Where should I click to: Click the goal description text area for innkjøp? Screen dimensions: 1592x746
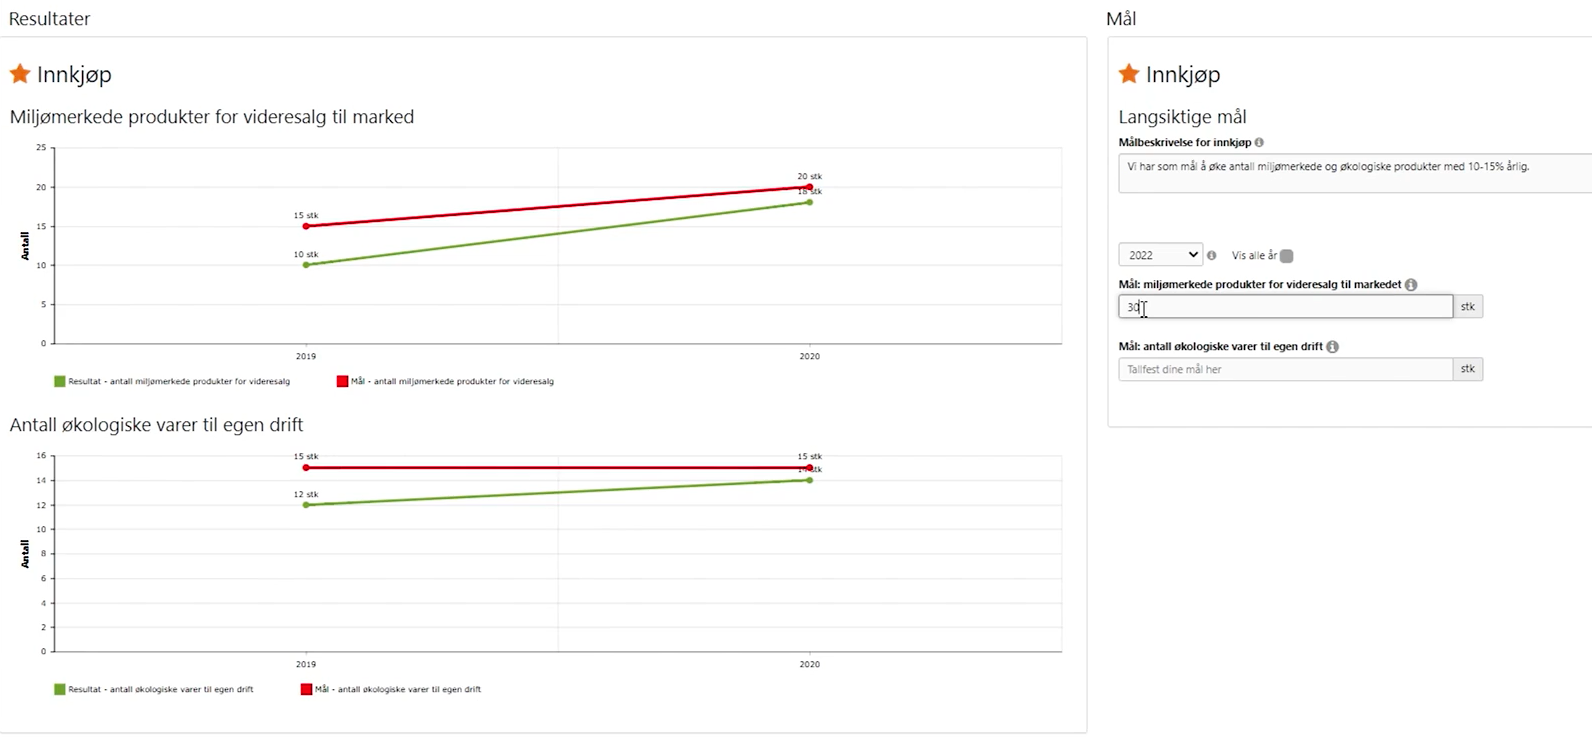tap(1350, 173)
